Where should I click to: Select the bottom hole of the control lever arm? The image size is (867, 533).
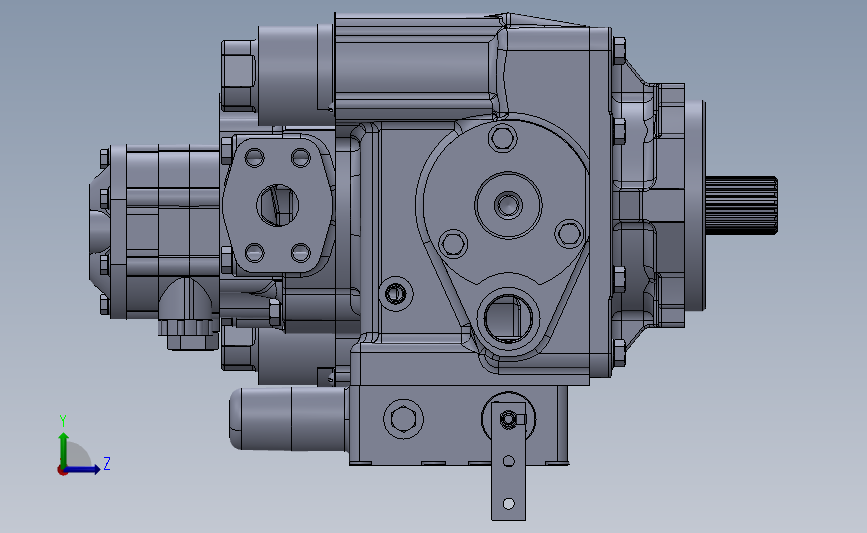[x=509, y=504]
